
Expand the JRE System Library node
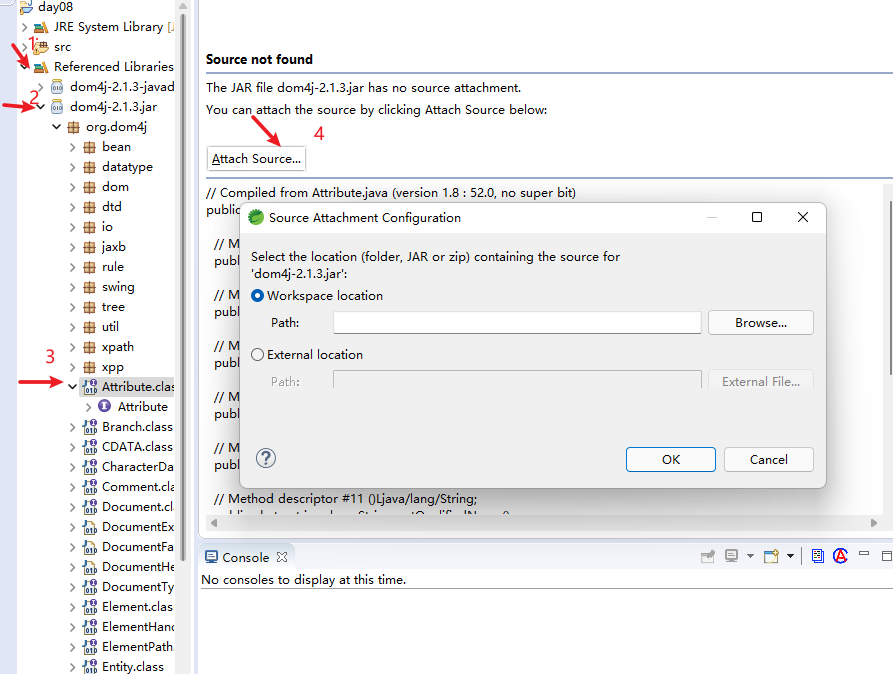24,27
